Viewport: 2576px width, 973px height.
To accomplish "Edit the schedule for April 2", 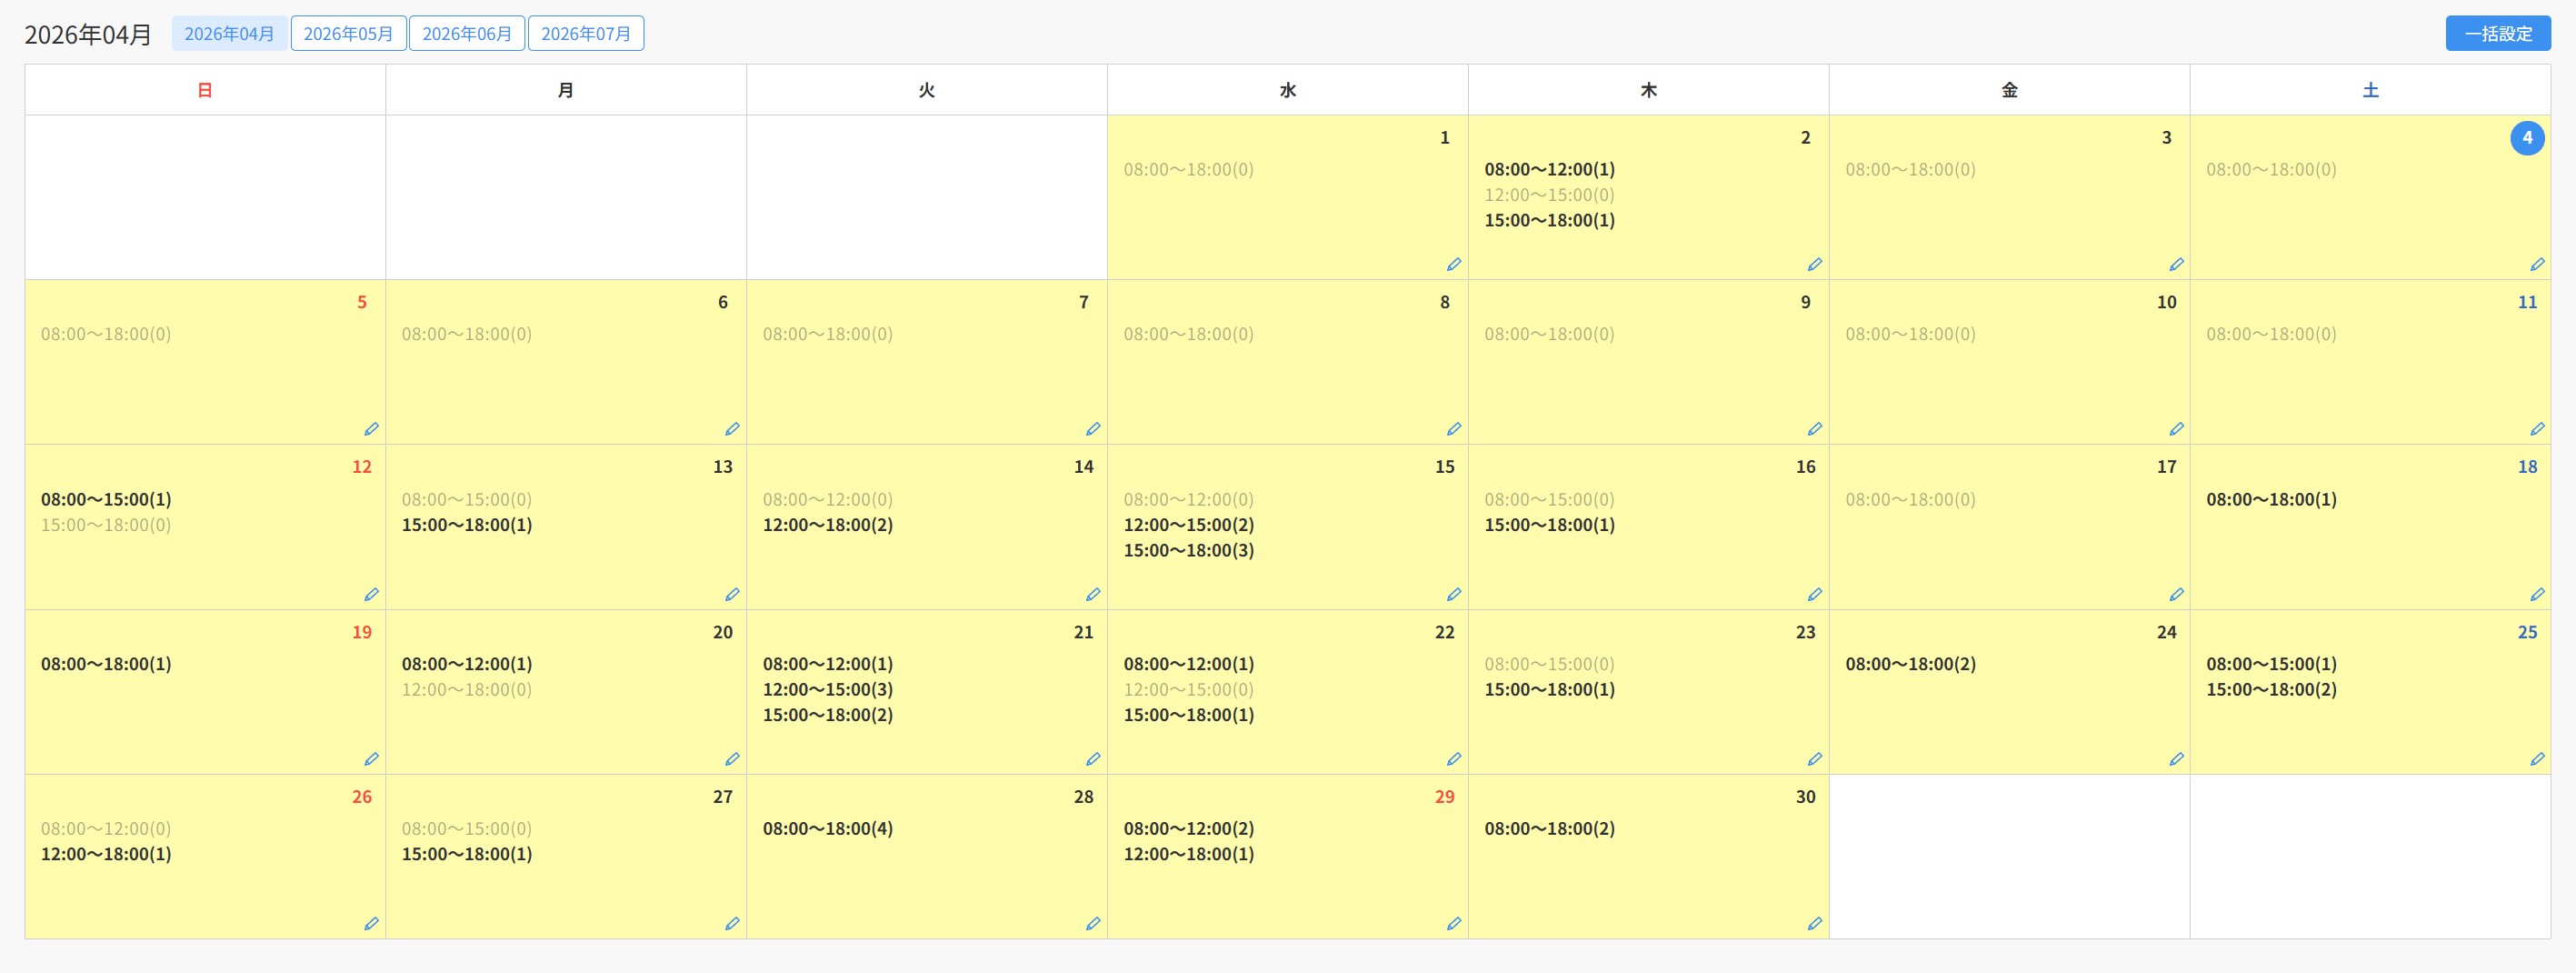I will (1814, 264).
